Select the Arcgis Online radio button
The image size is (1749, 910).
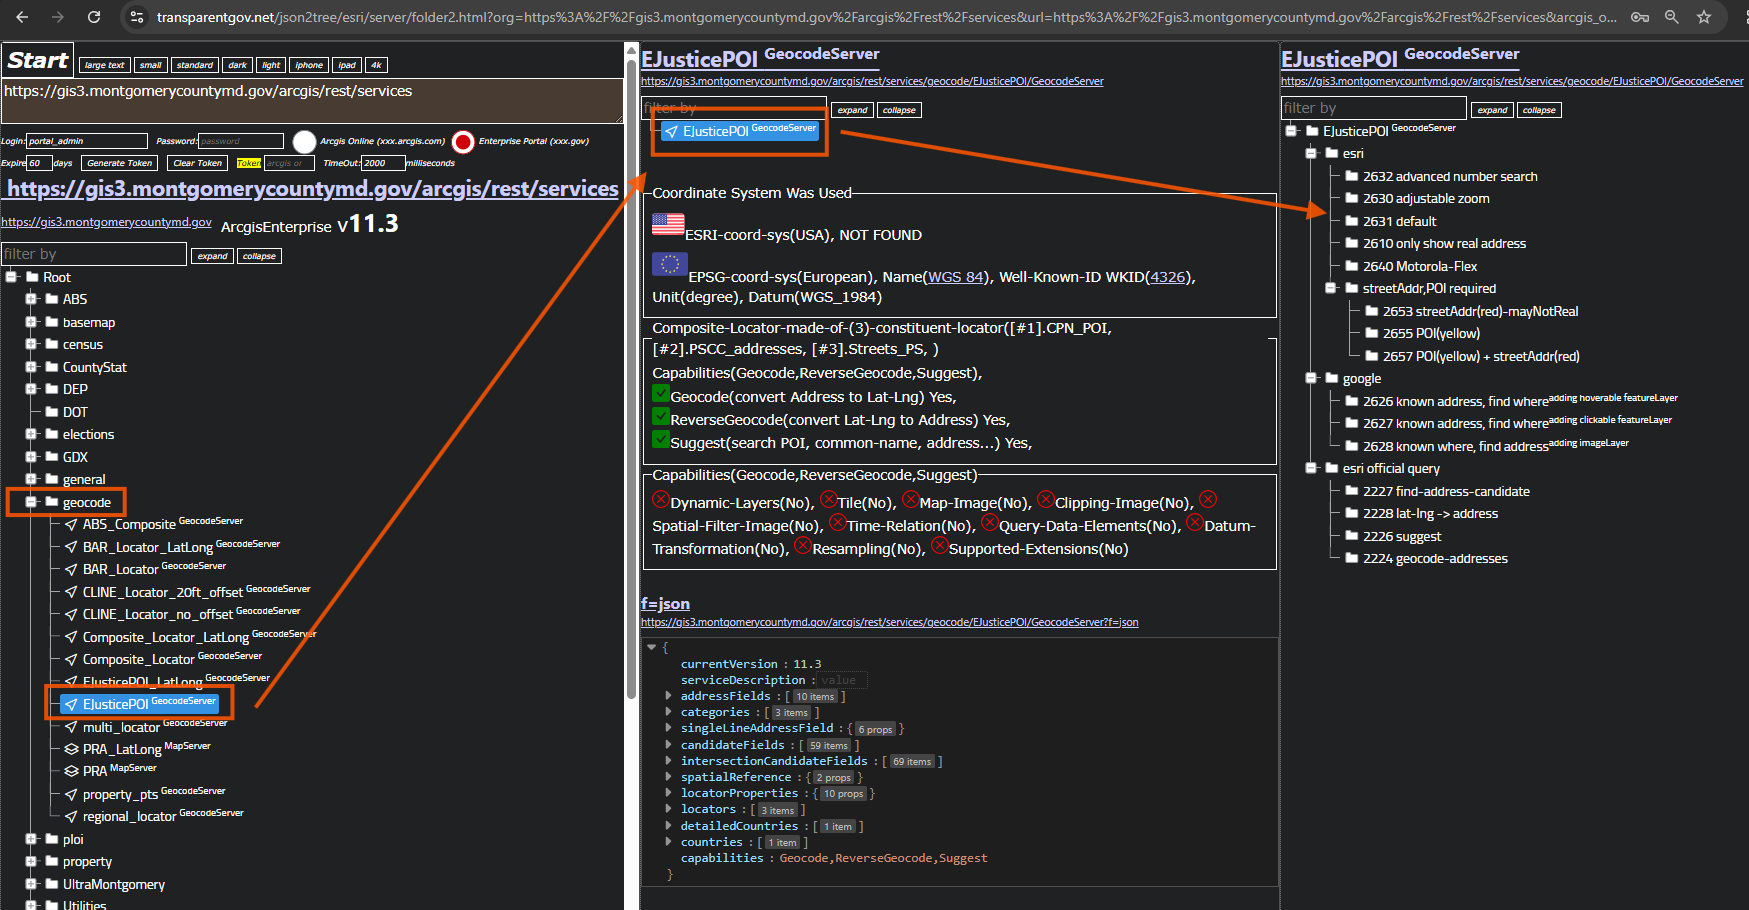305,142
